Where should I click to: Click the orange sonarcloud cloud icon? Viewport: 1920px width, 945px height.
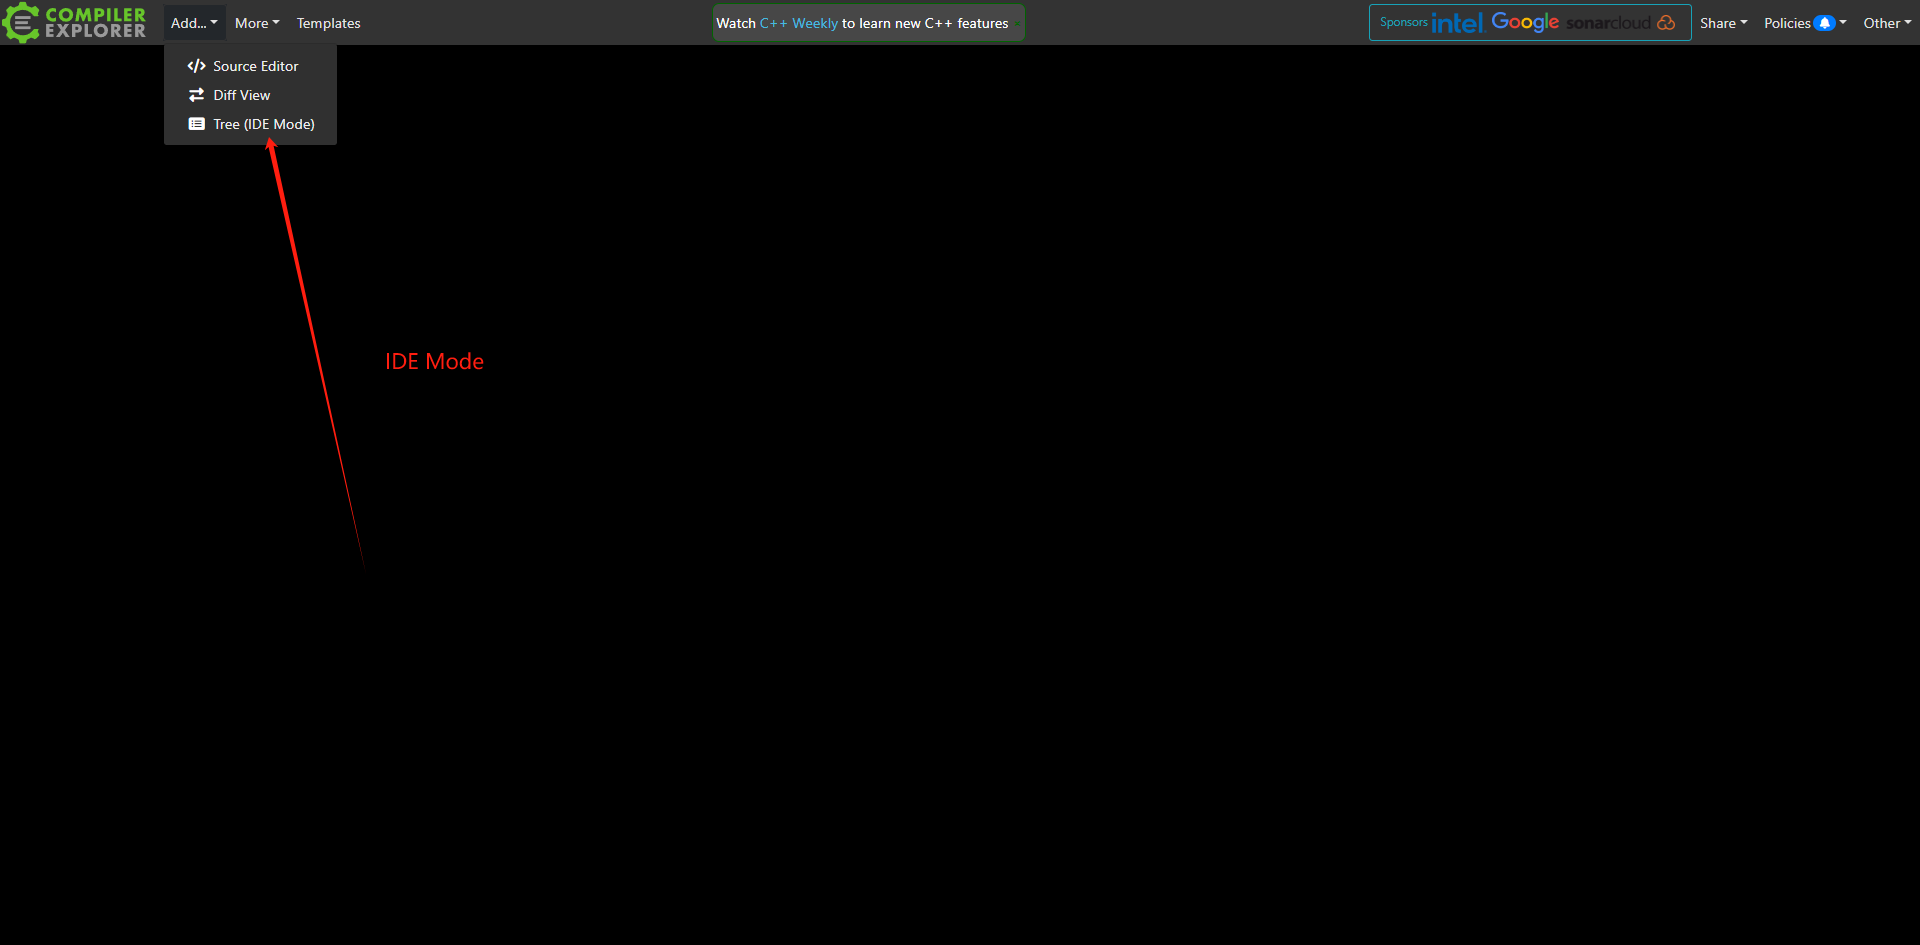[1666, 23]
